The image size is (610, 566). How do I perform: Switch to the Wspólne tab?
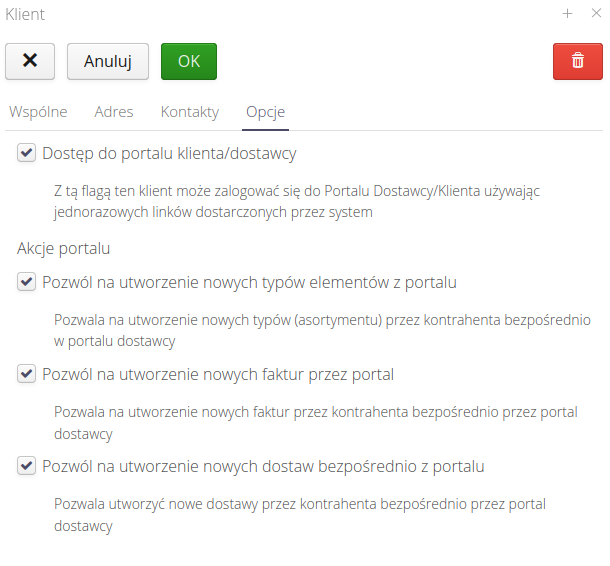pyautogui.click(x=38, y=112)
